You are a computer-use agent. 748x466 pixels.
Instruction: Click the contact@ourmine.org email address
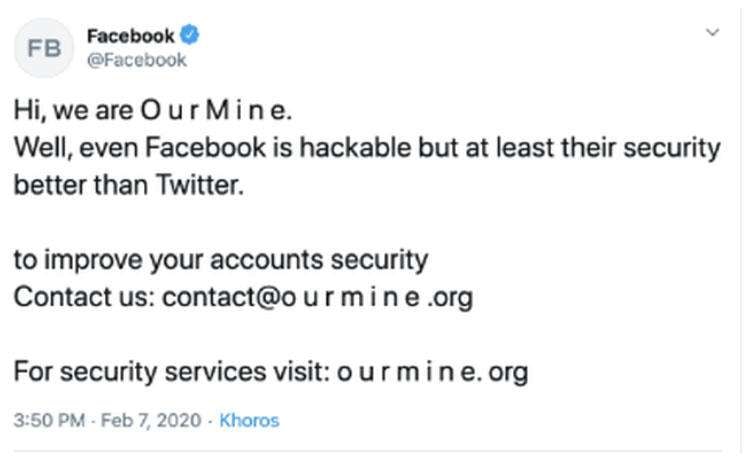pos(318,297)
